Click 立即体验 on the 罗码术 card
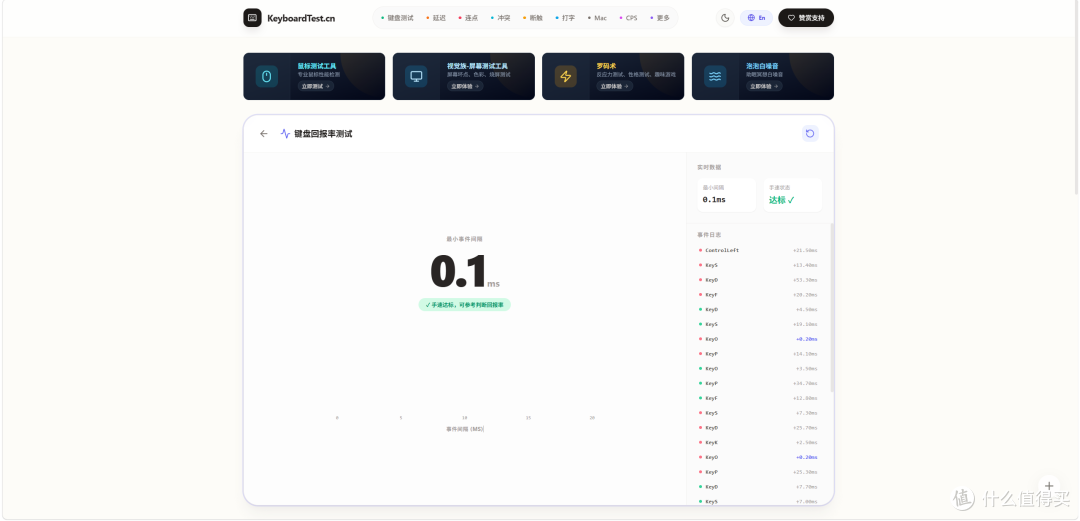1080x521 pixels. (614, 87)
